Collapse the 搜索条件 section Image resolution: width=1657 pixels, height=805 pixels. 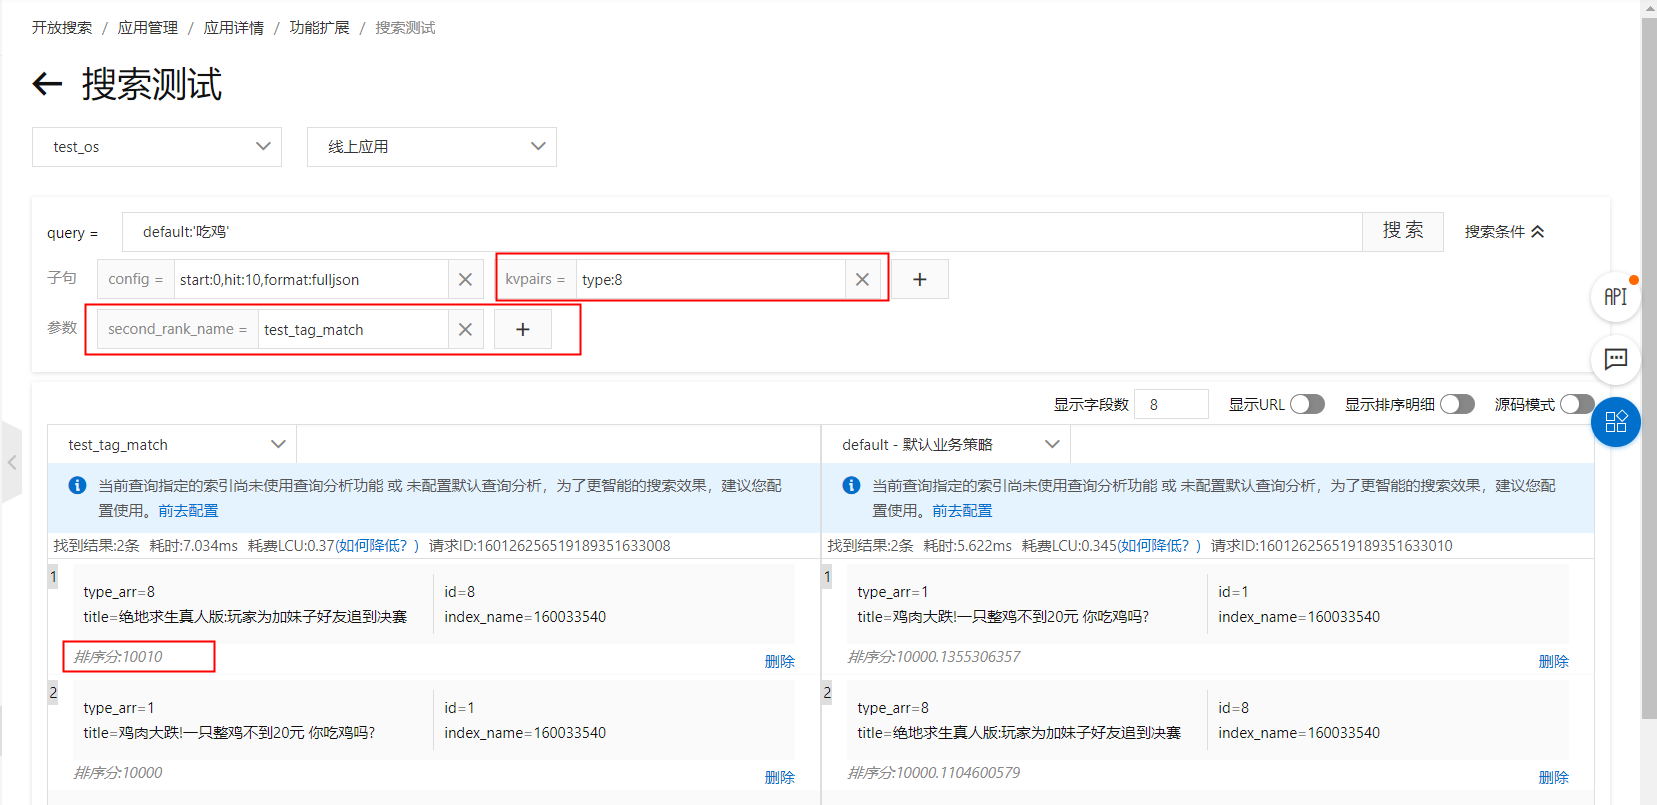tap(1504, 232)
